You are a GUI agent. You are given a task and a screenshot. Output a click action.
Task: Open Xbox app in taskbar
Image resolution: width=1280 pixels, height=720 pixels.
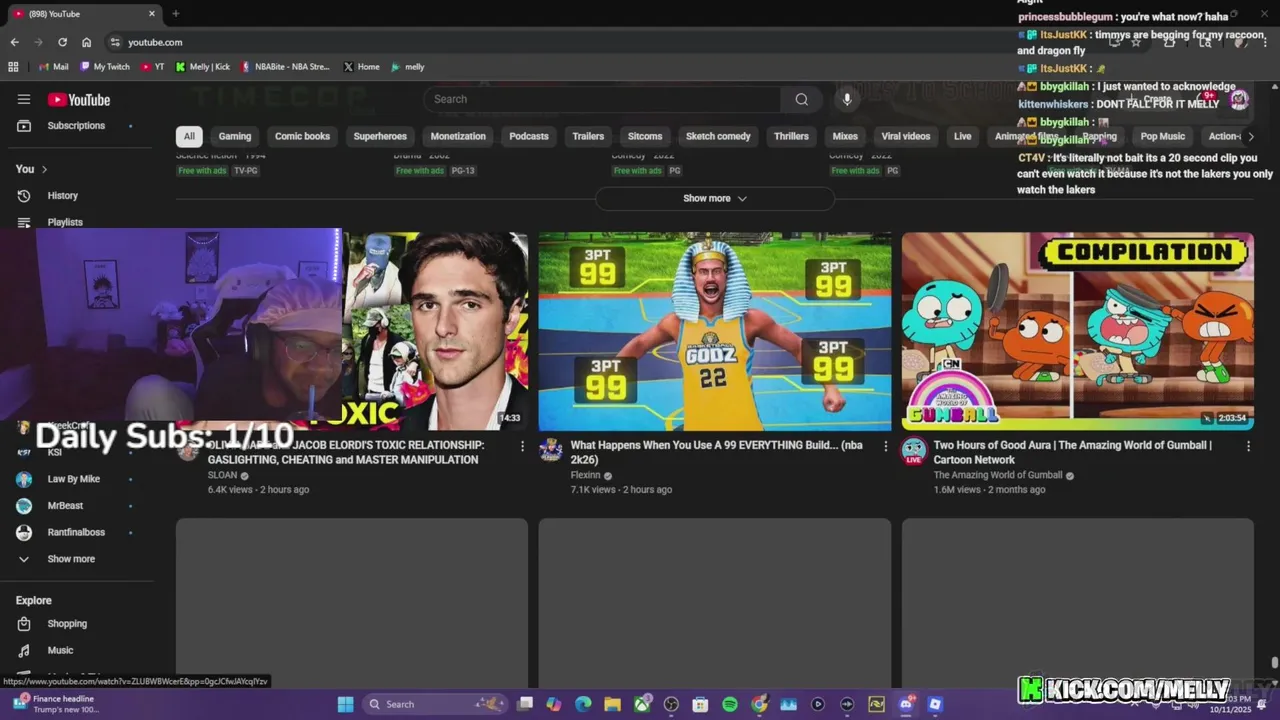(642, 704)
